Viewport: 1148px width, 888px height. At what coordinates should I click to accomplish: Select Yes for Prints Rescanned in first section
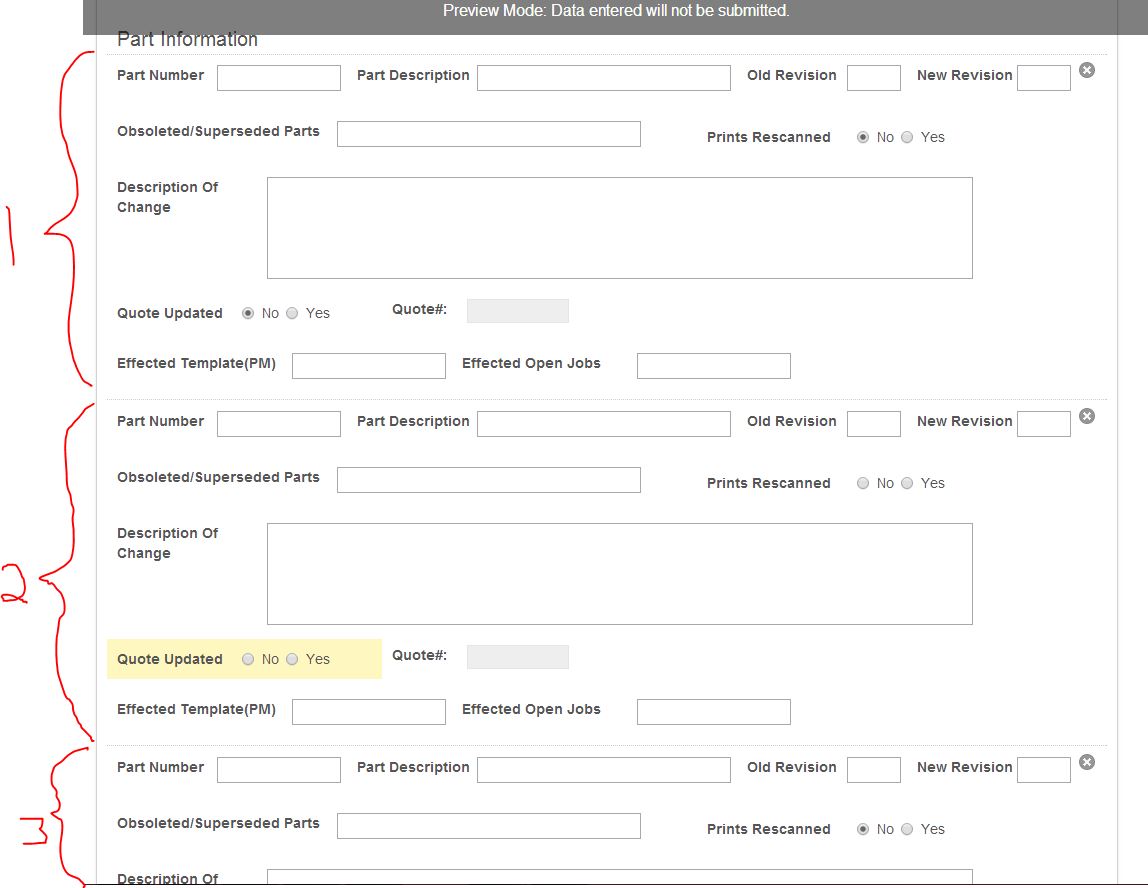(x=907, y=137)
